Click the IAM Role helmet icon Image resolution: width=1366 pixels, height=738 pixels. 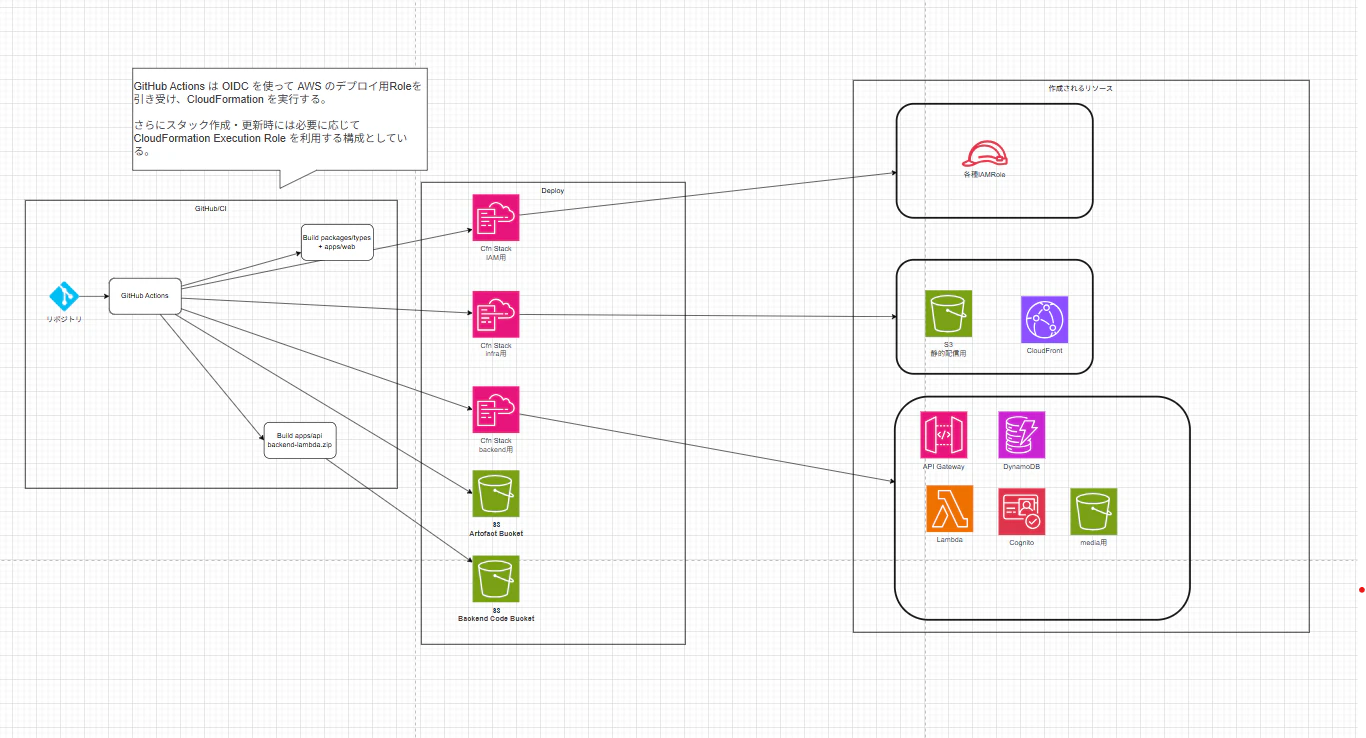pyautogui.click(x=984, y=153)
